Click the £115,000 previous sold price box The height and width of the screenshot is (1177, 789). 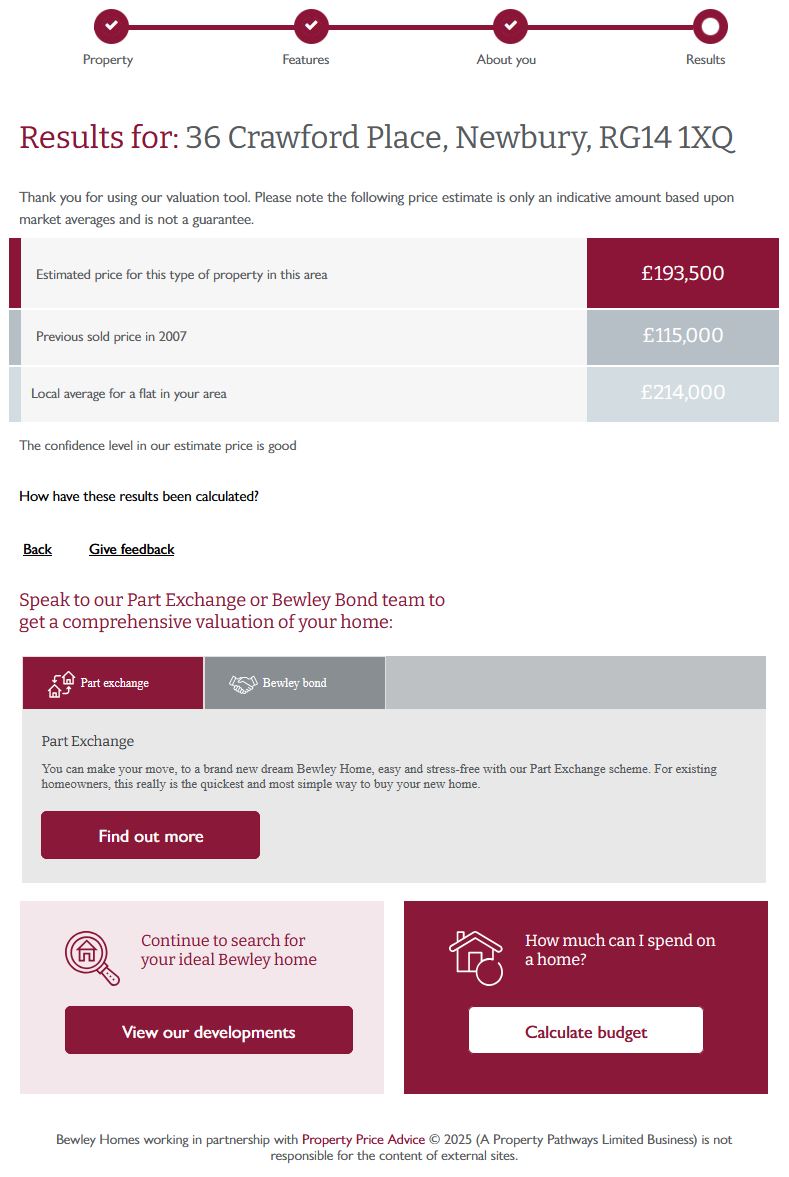(x=682, y=336)
